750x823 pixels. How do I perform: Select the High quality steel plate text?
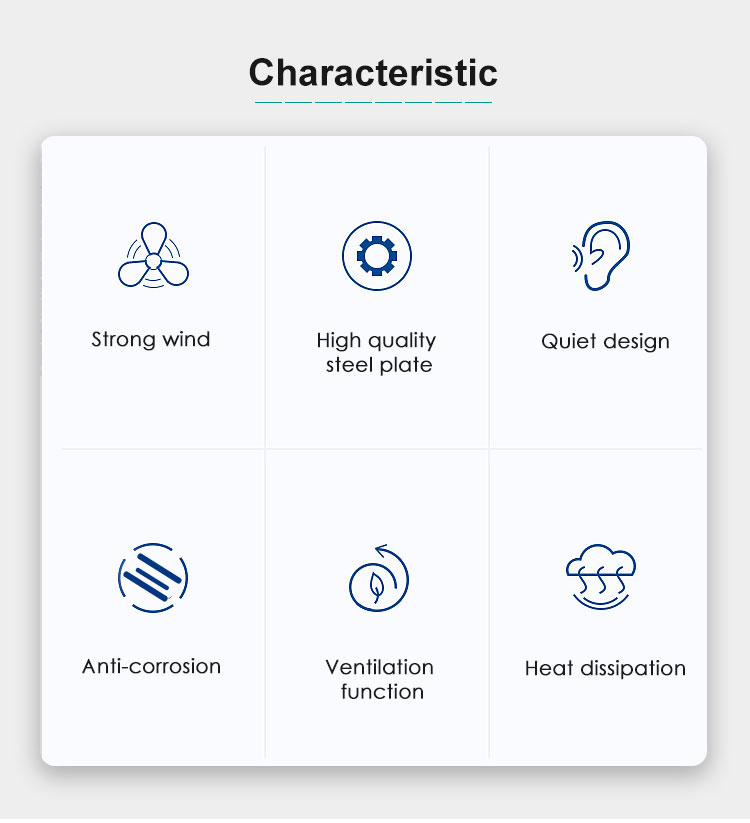[377, 353]
